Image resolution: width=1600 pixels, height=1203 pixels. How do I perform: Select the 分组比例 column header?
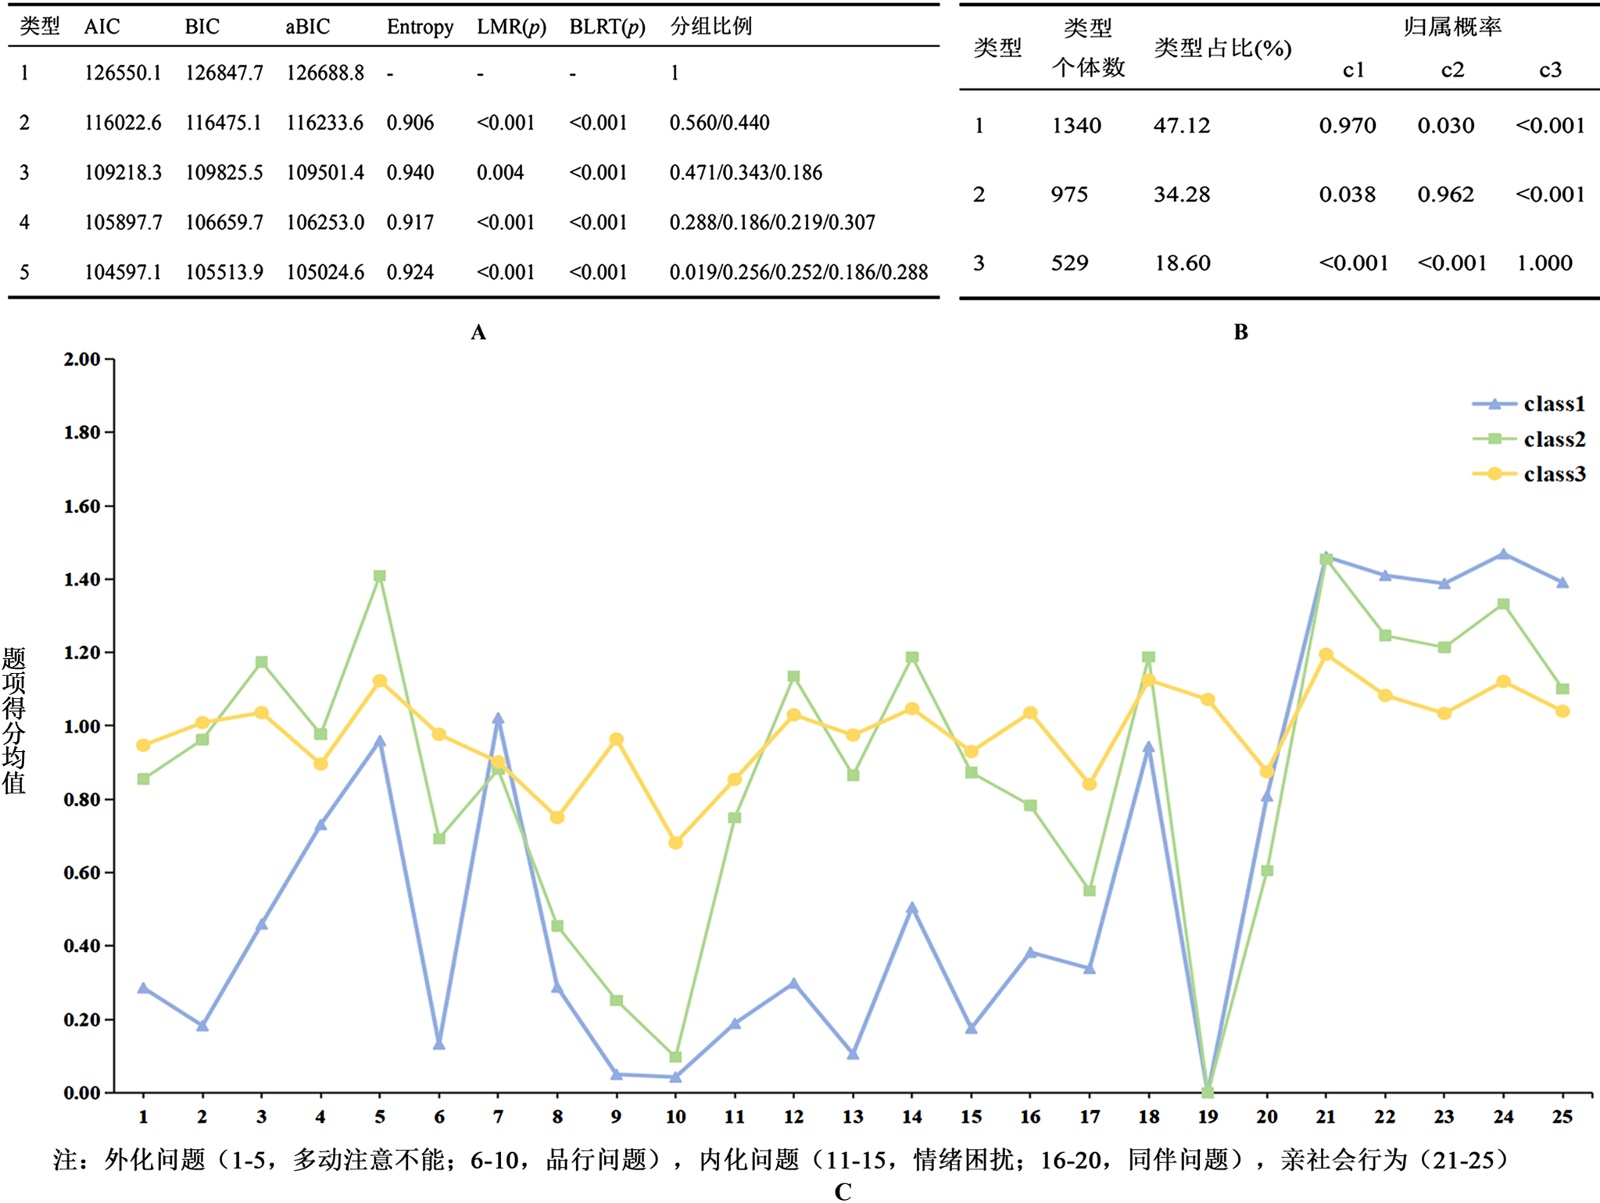(710, 27)
